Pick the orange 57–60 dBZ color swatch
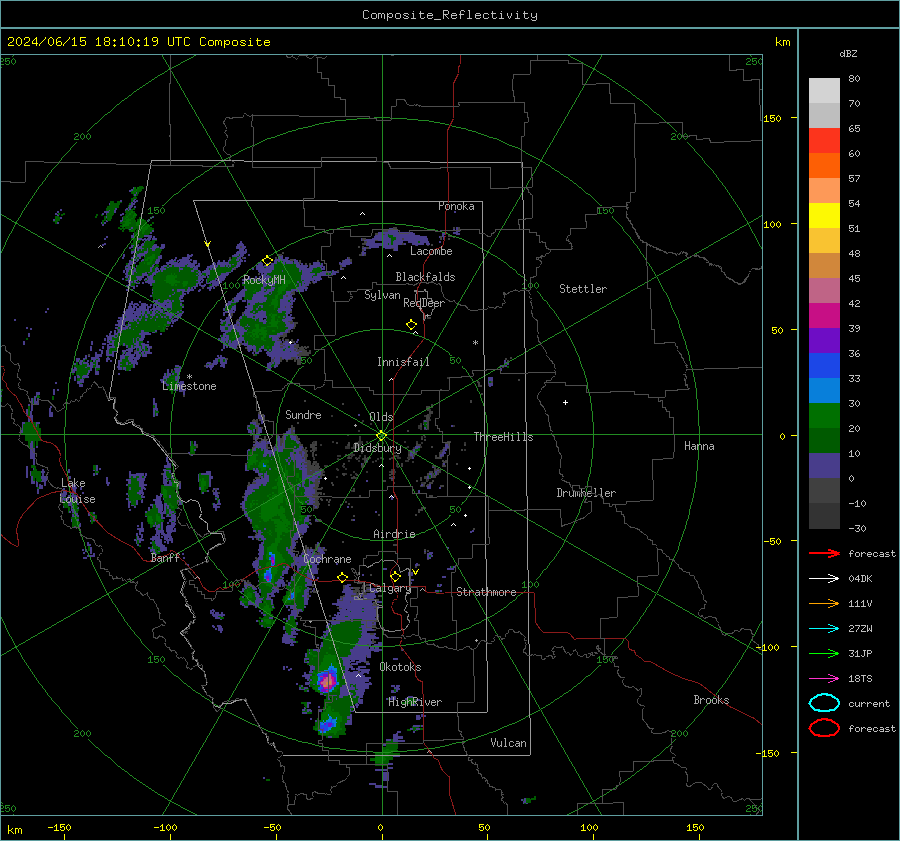The height and width of the screenshot is (841, 900). point(824,166)
